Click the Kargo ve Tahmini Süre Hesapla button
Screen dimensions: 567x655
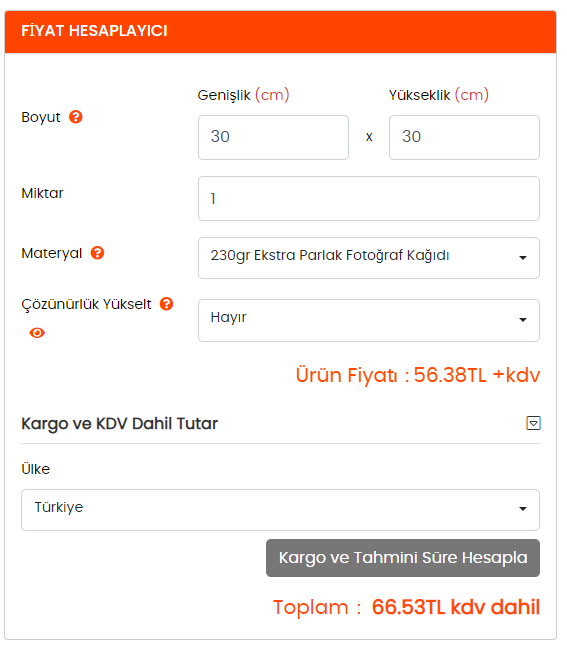point(403,558)
